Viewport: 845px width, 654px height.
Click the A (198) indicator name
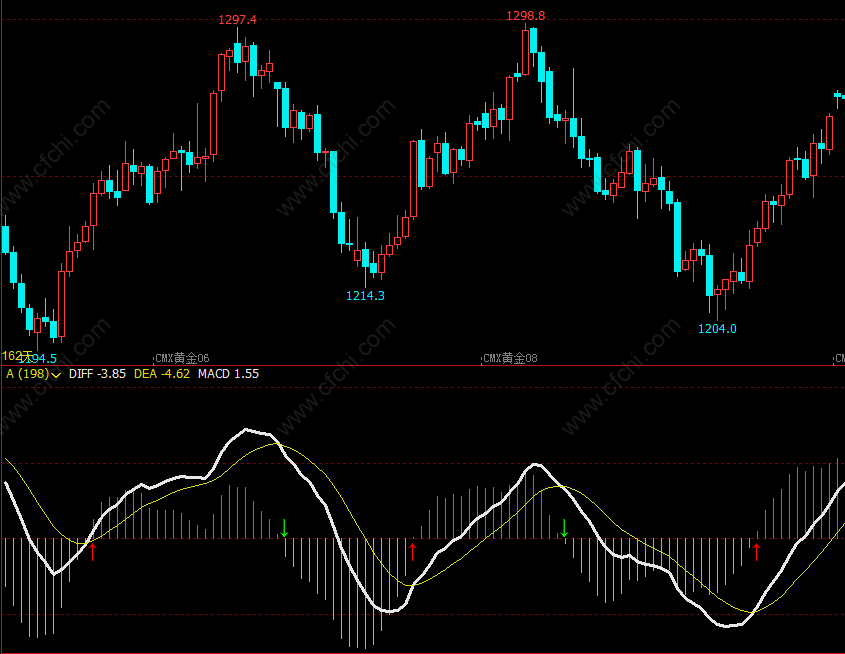(x=27, y=374)
